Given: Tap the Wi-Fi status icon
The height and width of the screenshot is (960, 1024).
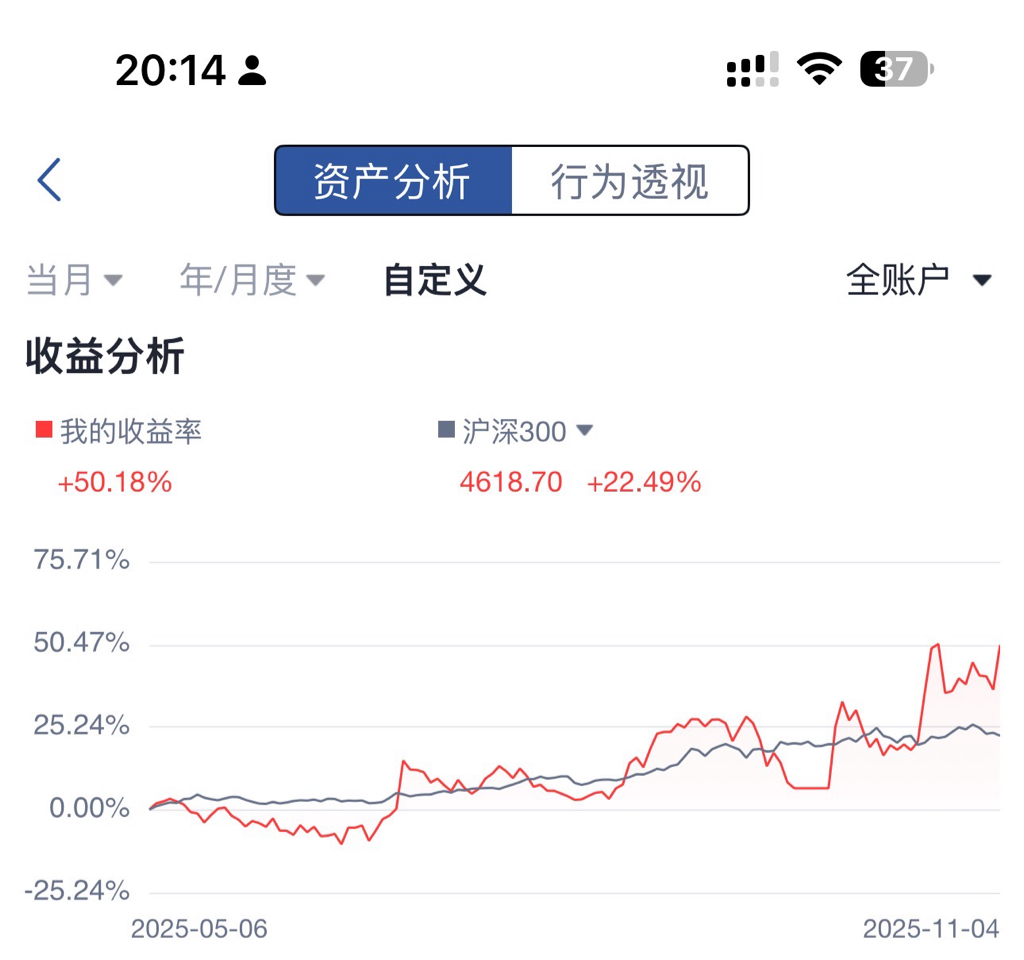Looking at the screenshot, I should [818, 69].
